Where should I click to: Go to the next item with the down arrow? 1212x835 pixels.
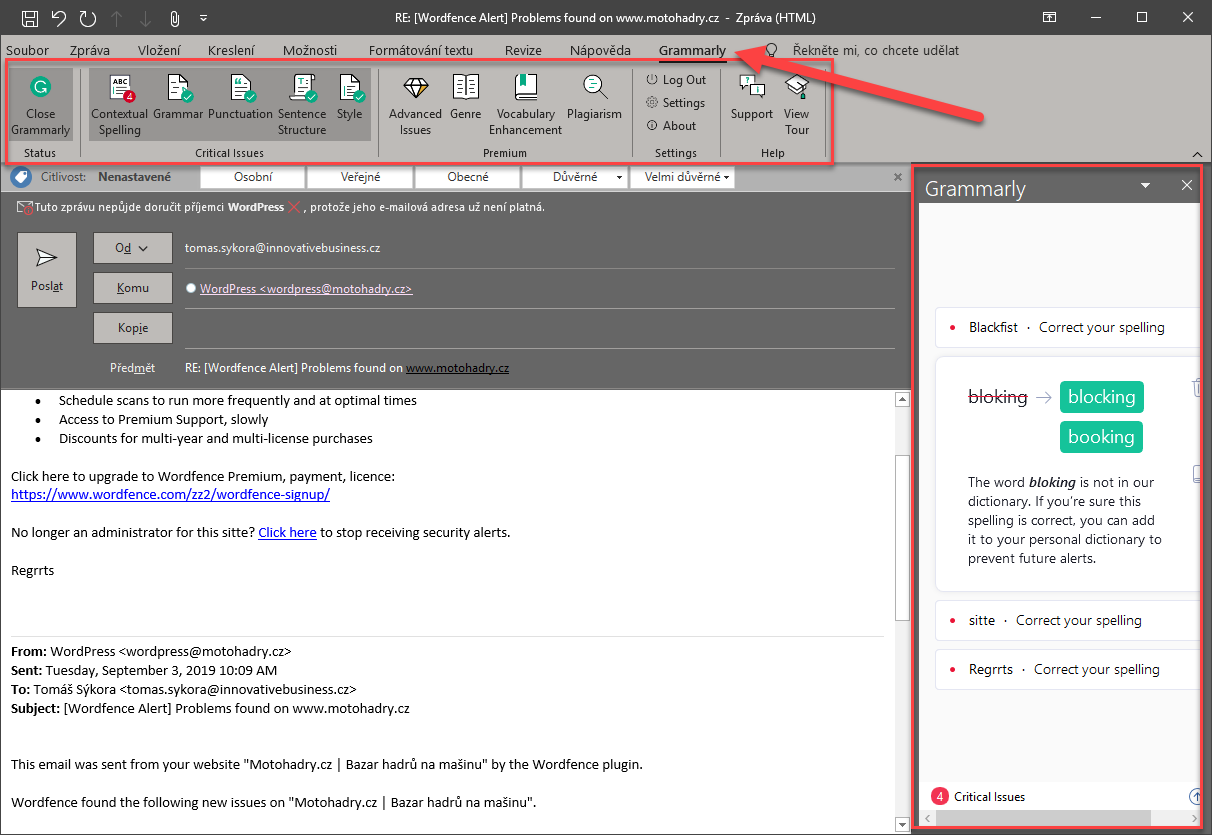click(x=145, y=18)
